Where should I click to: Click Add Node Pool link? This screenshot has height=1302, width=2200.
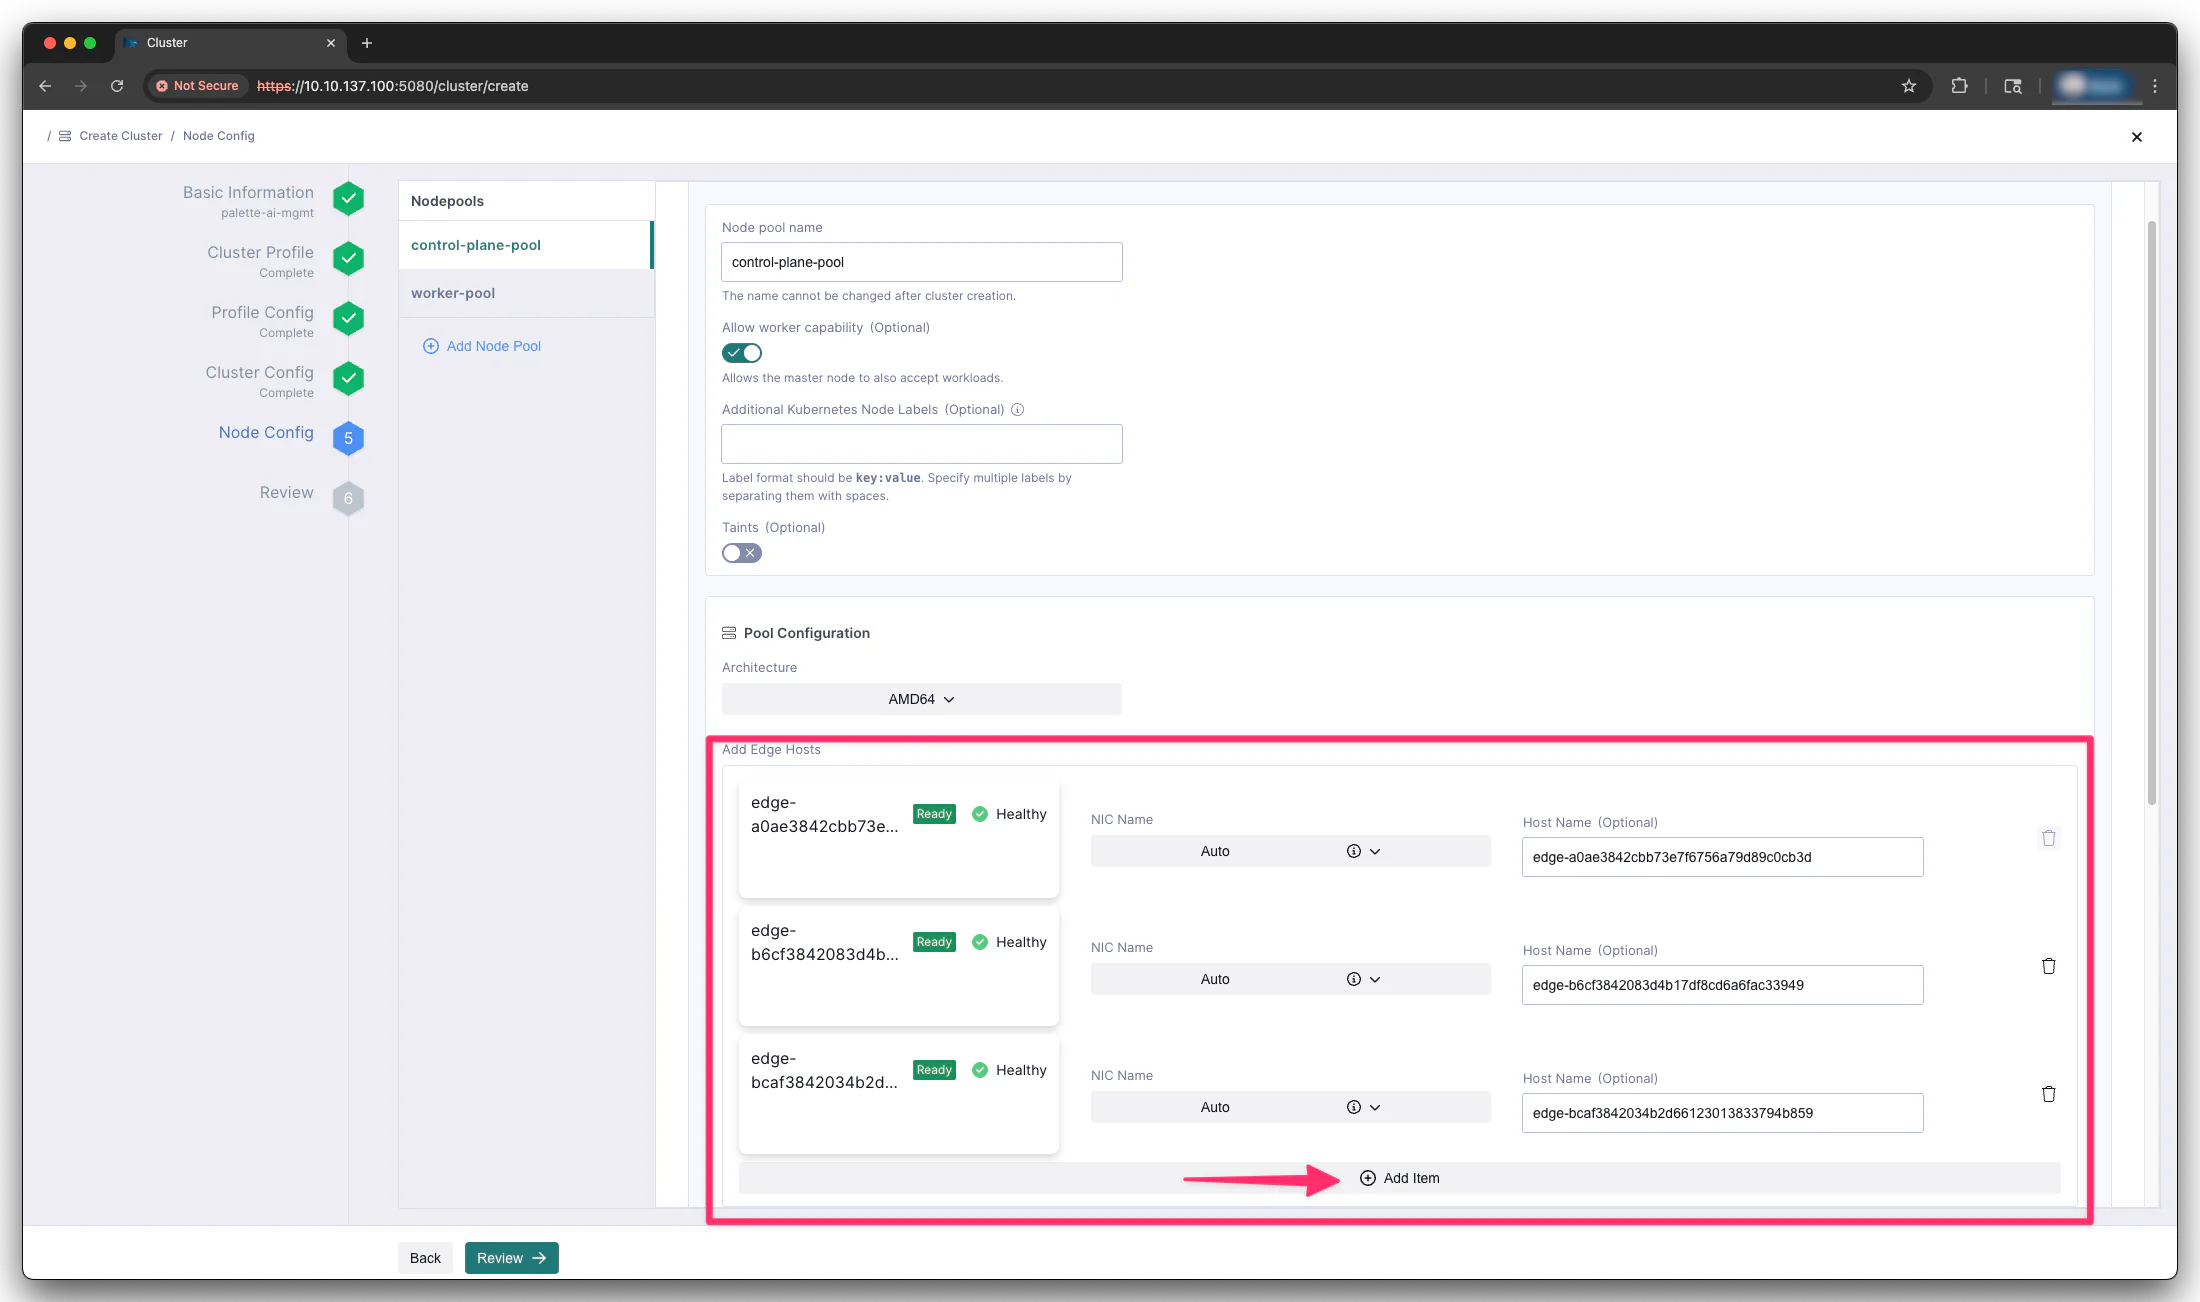click(x=493, y=346)
